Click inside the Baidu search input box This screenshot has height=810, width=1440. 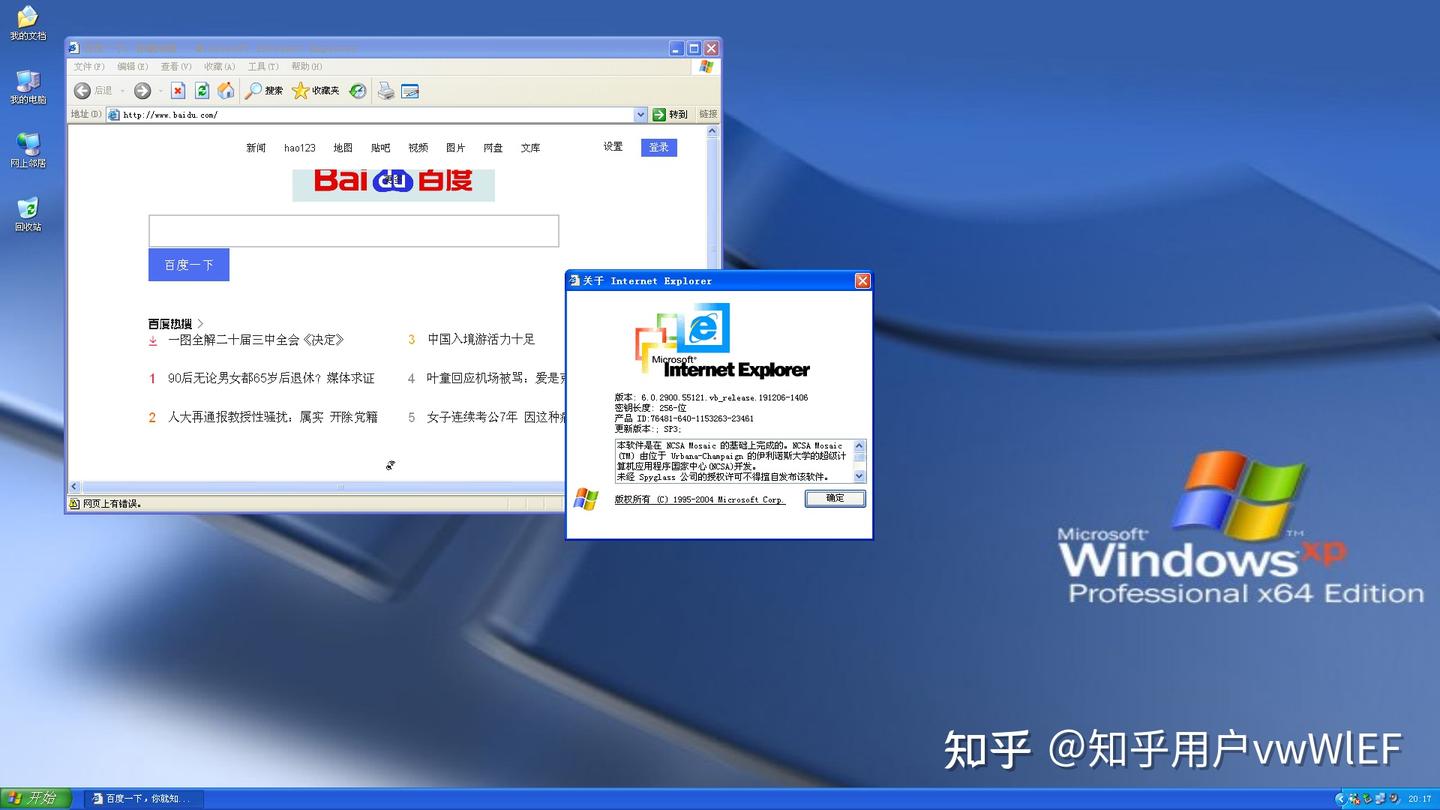click(x=353, y=230)
